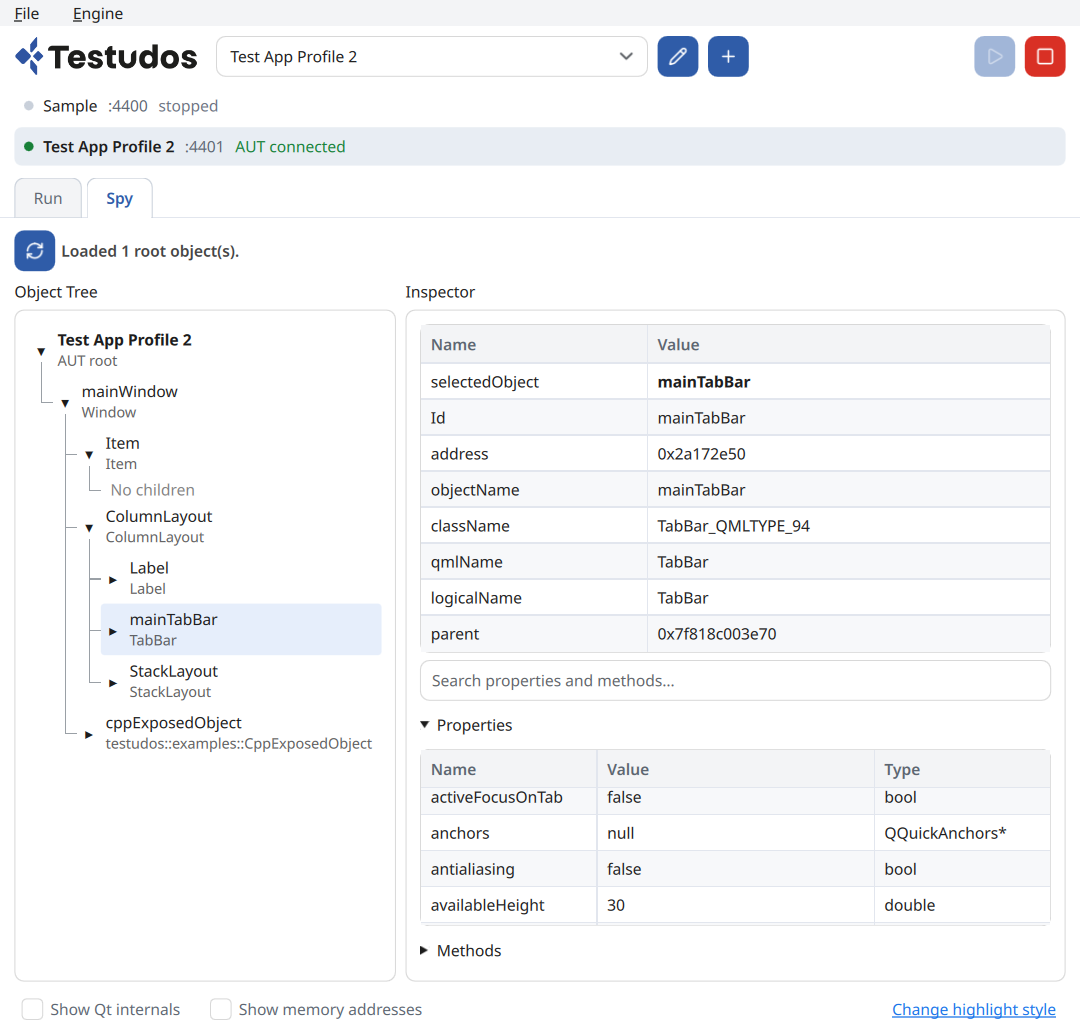Select the ColumnLayout tree item
The height and width of the screenshot is (1032, 1080).
tap(158, 526)
